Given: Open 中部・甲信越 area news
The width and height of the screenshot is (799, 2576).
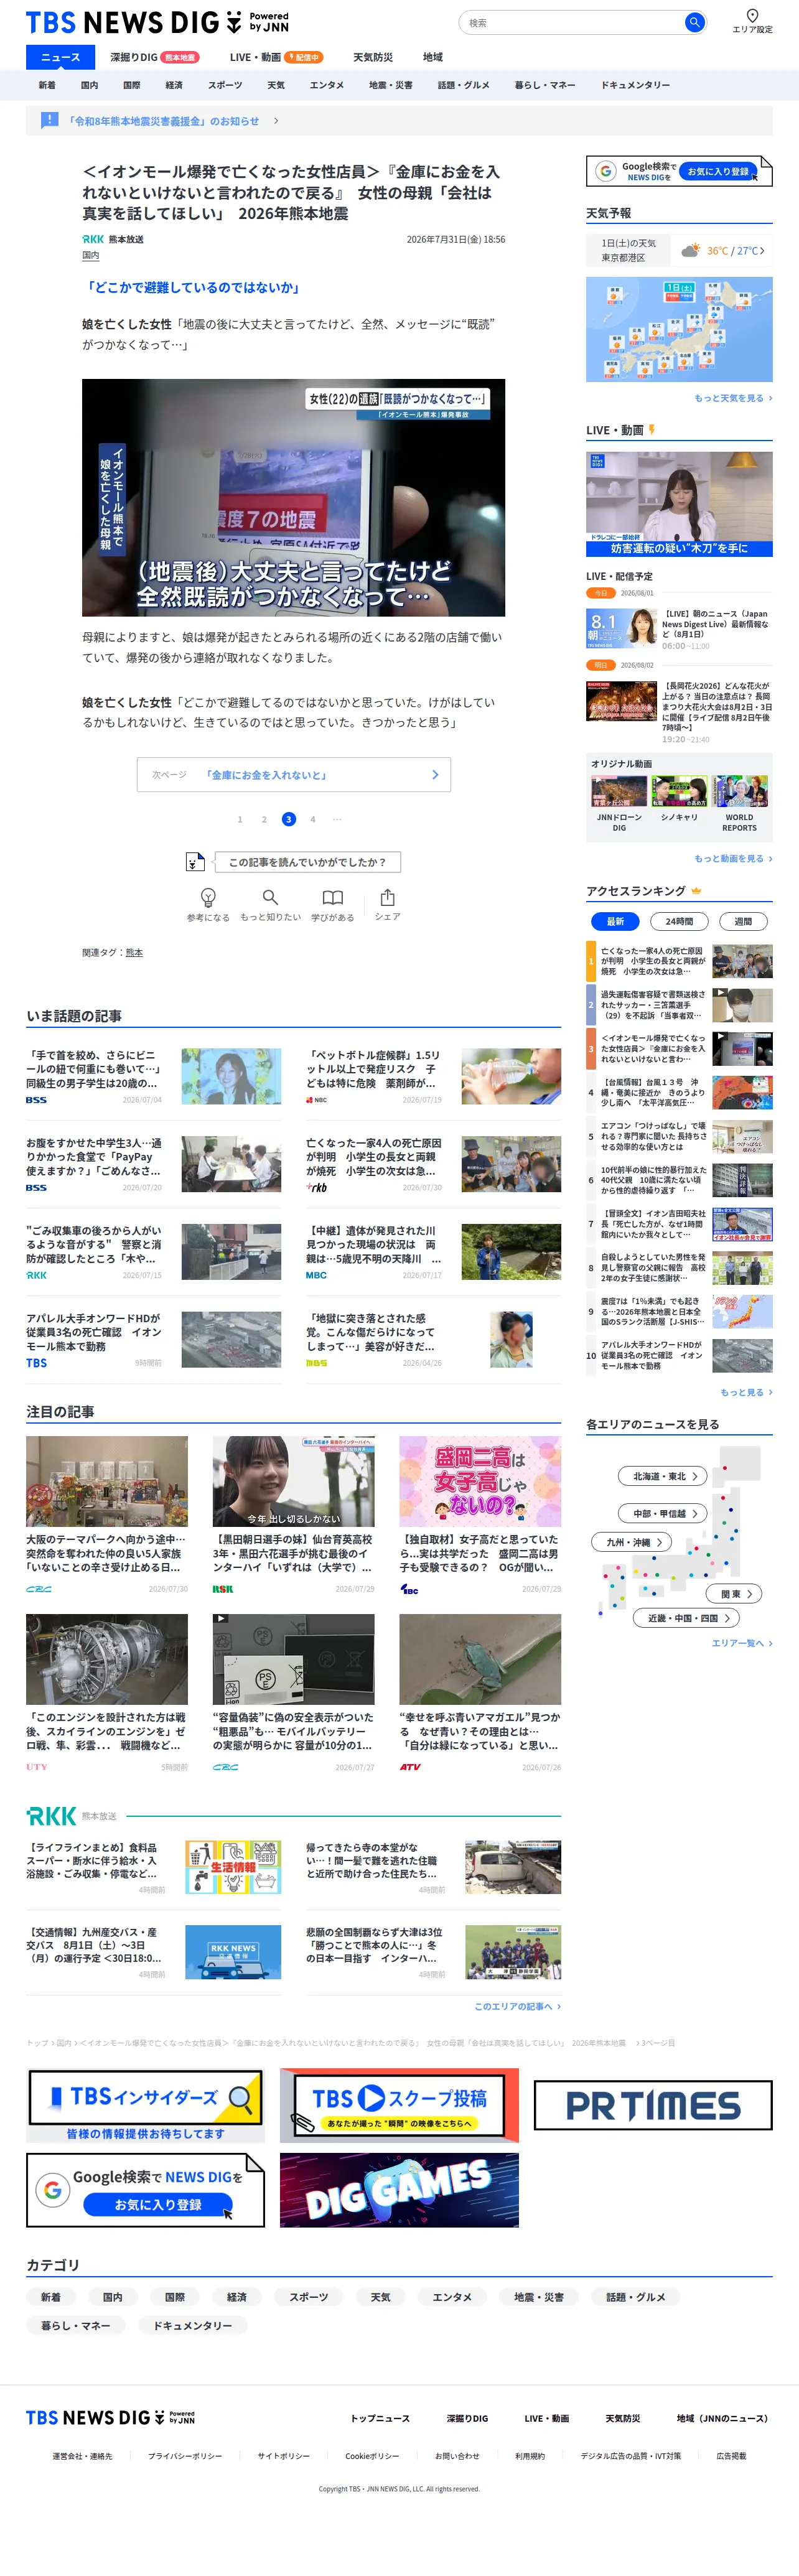Looking at the screenshot, I should [x=663, y=1513].
